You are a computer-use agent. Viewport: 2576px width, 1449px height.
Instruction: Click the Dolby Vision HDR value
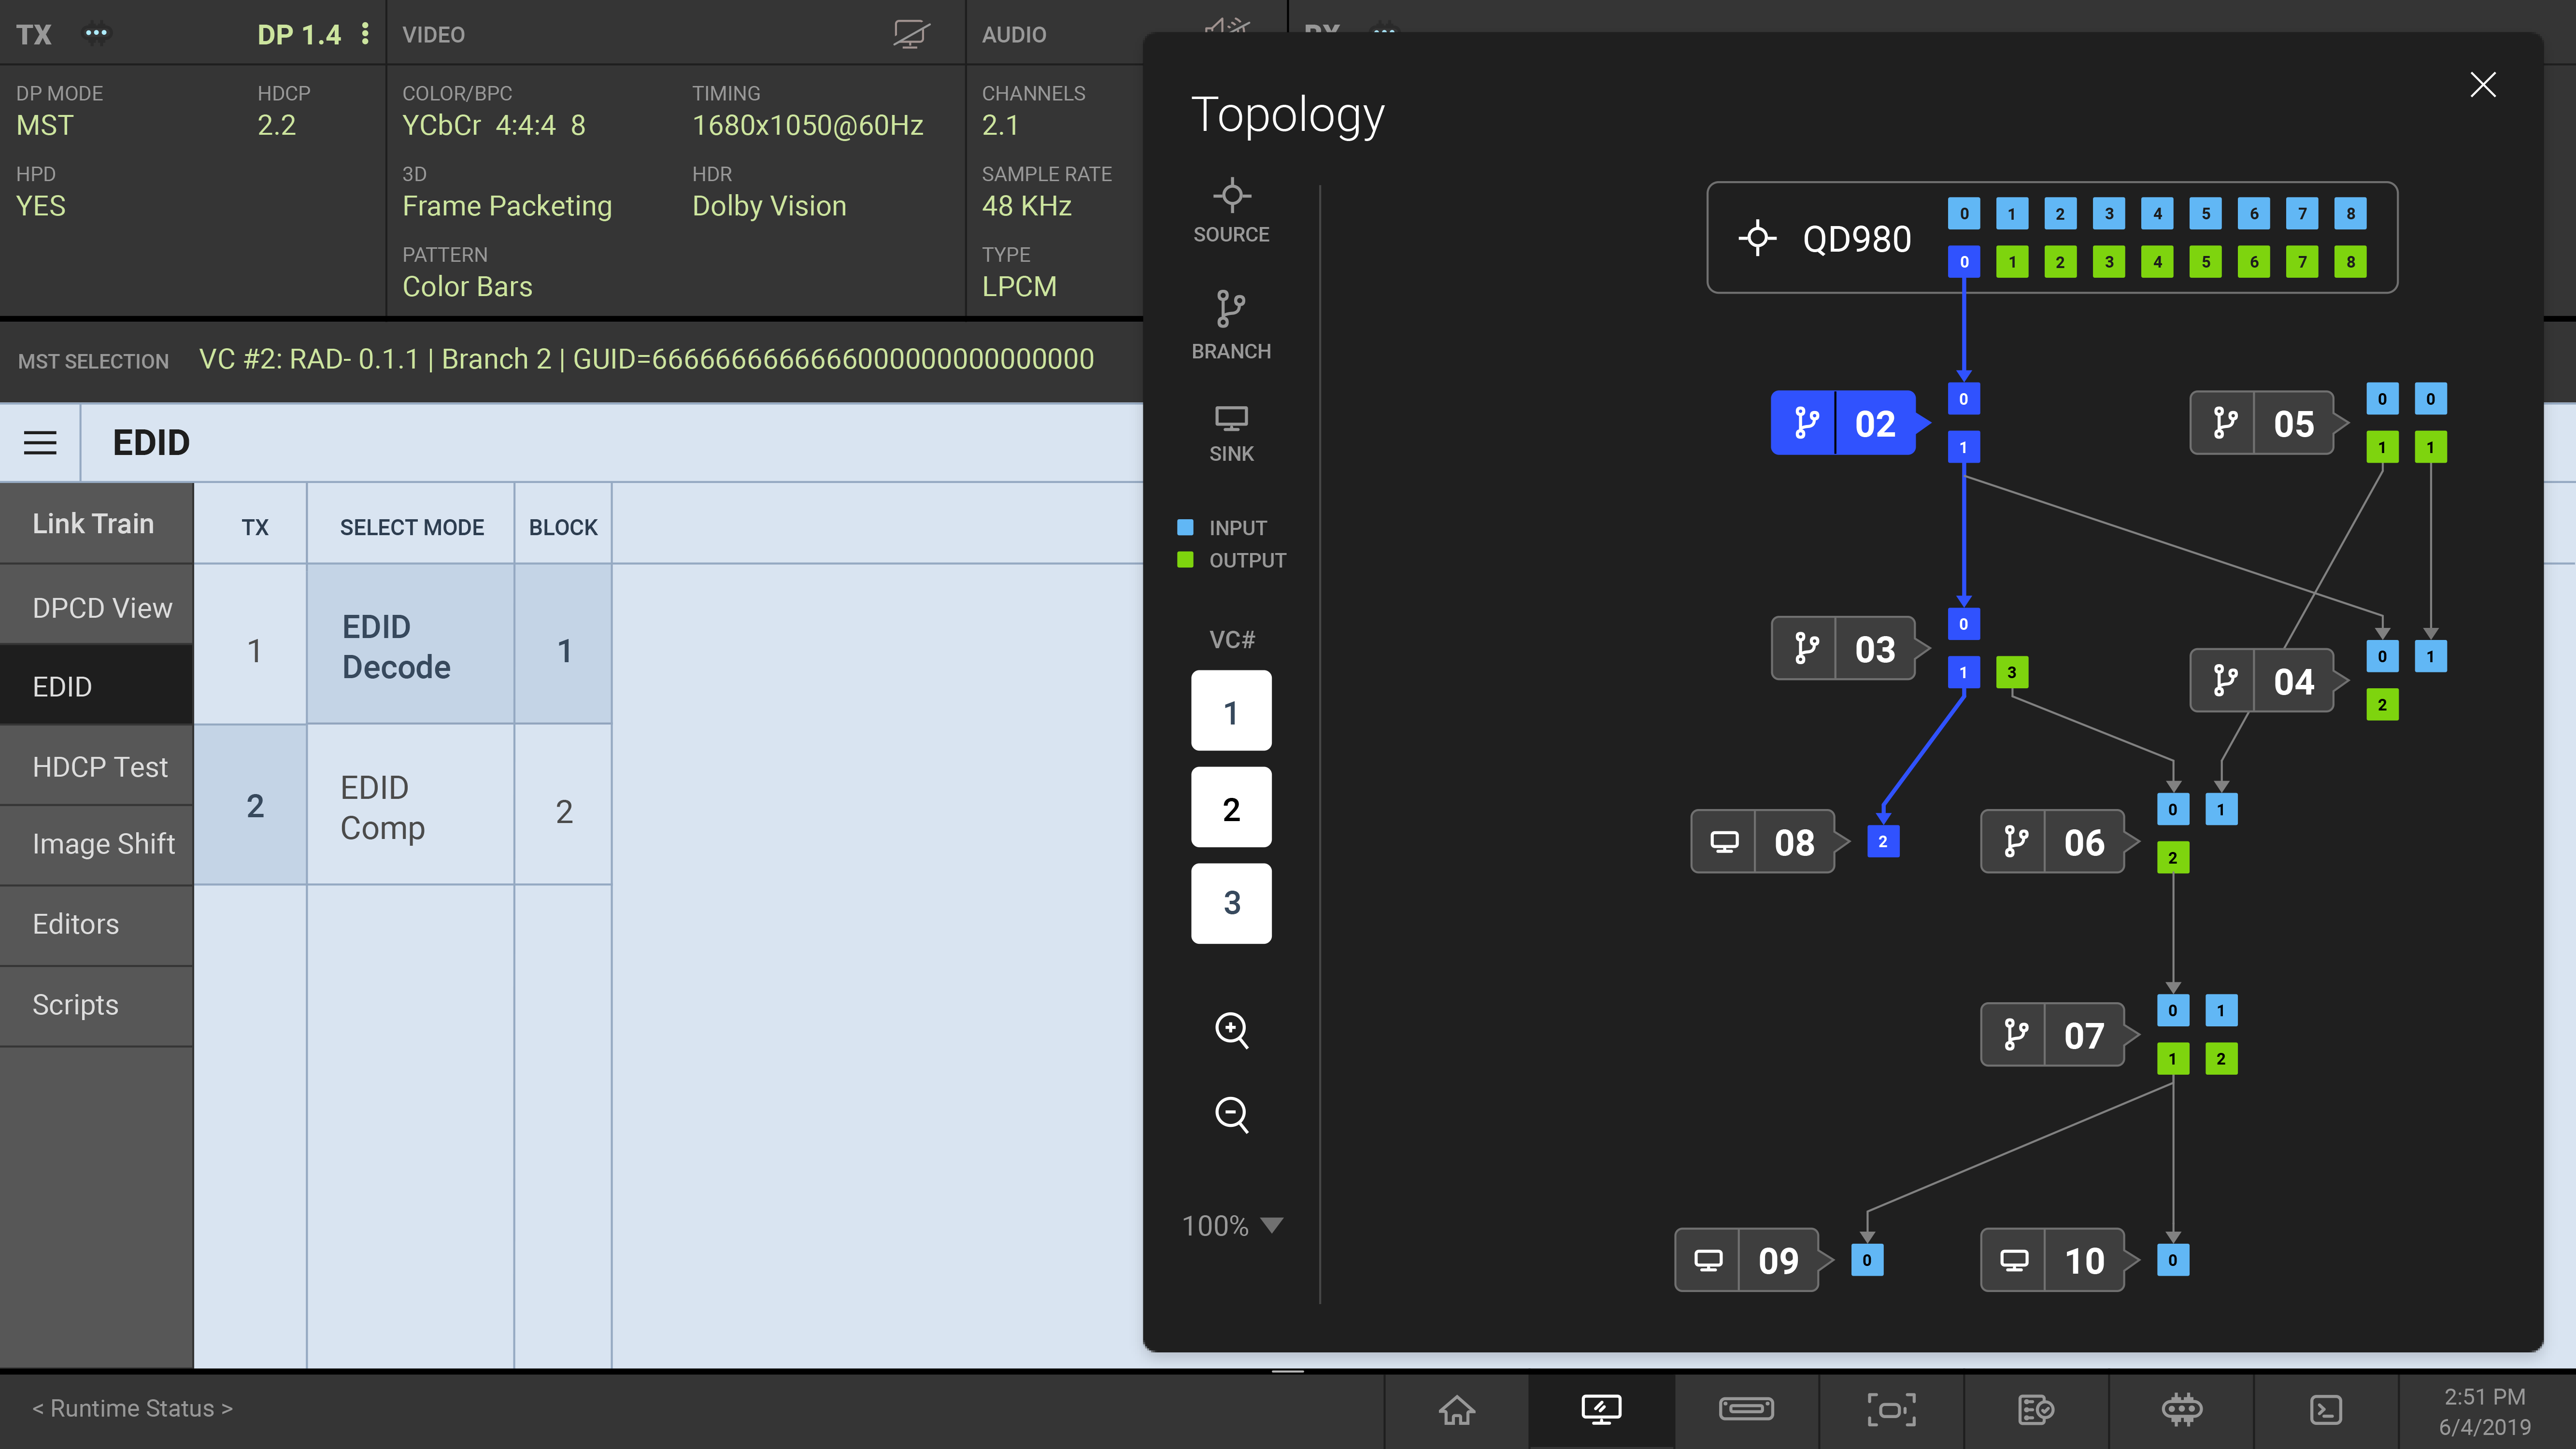tap(769, 206)
